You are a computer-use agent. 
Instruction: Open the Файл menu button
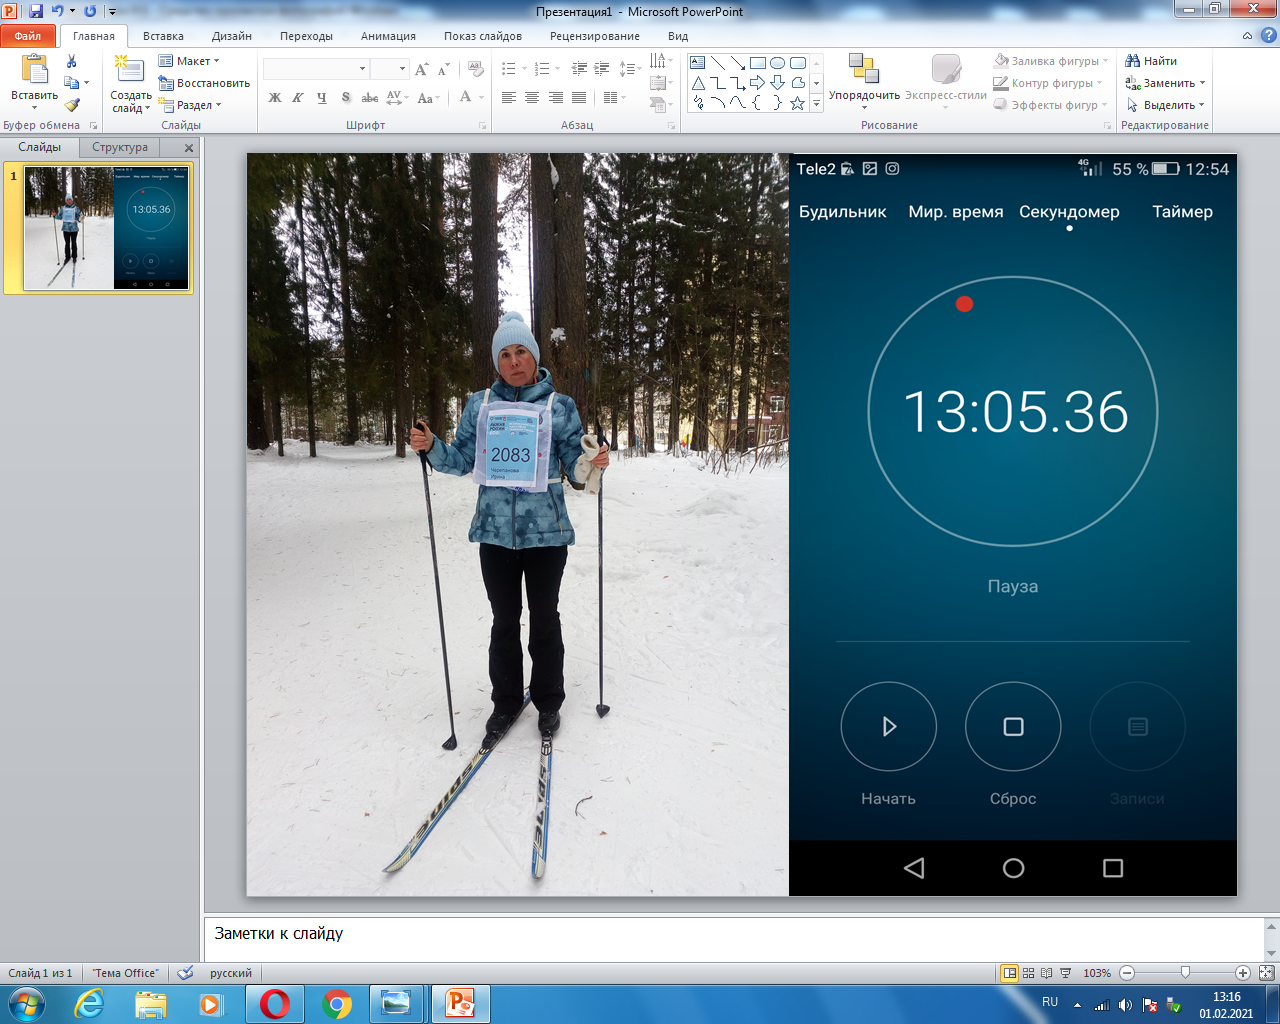click(x=28, y=36)
